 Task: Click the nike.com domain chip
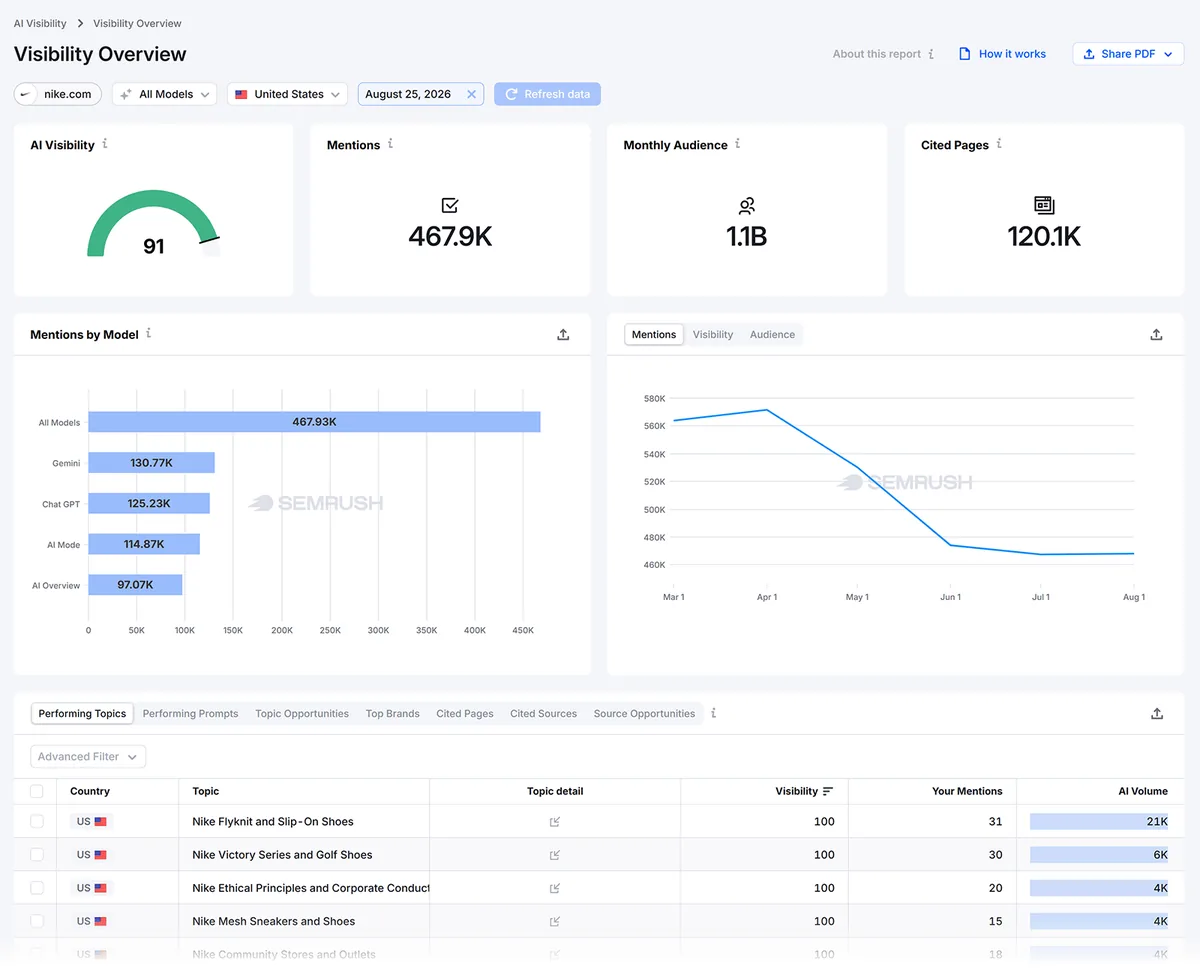pyautogui.click(x=57, y=94)
